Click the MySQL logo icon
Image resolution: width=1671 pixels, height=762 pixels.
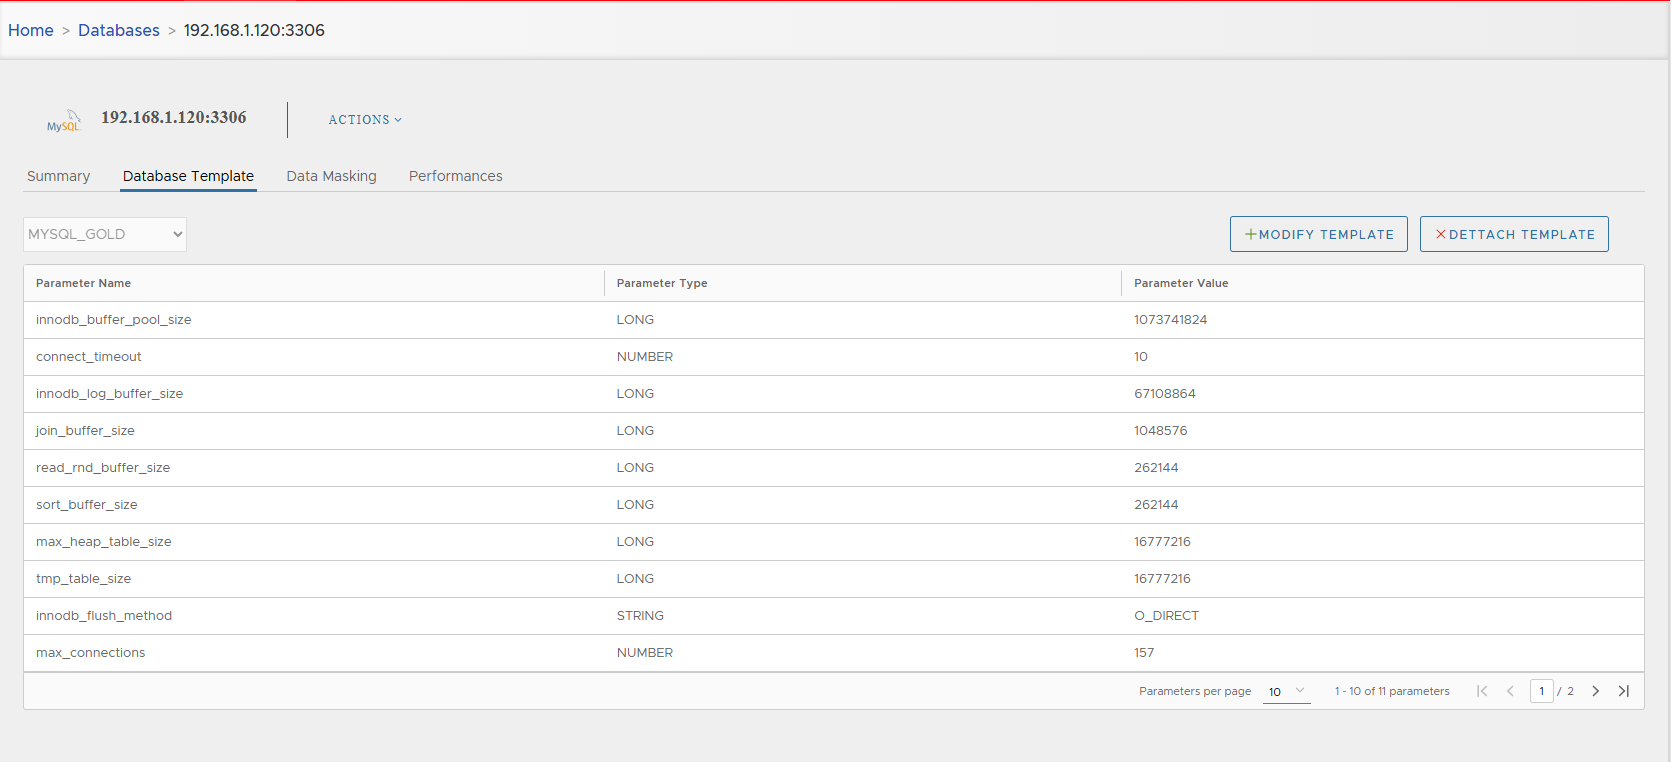(x=63, y=121)
